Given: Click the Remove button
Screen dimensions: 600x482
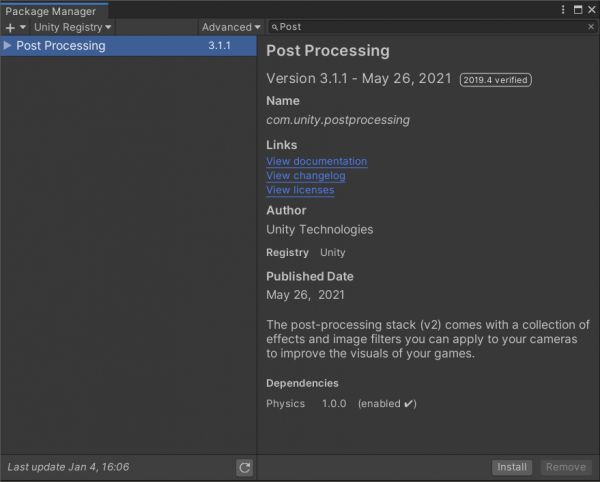Looking at the screenshot, I should [x=566, y=467].
